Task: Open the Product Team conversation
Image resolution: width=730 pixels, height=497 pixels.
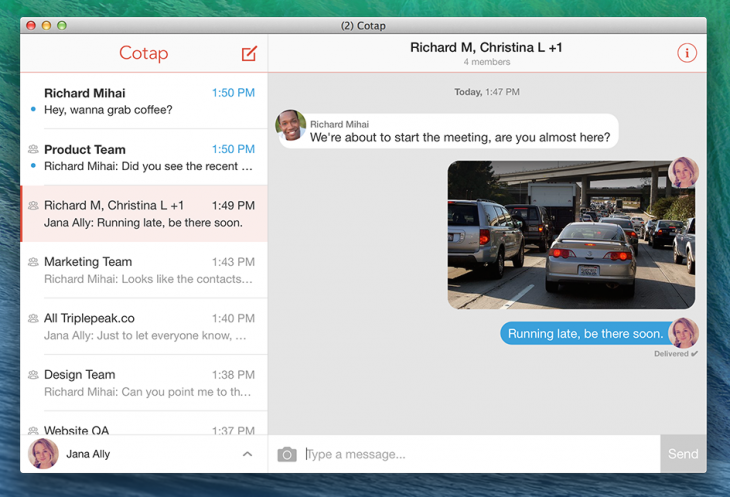Action: (144, 157)
